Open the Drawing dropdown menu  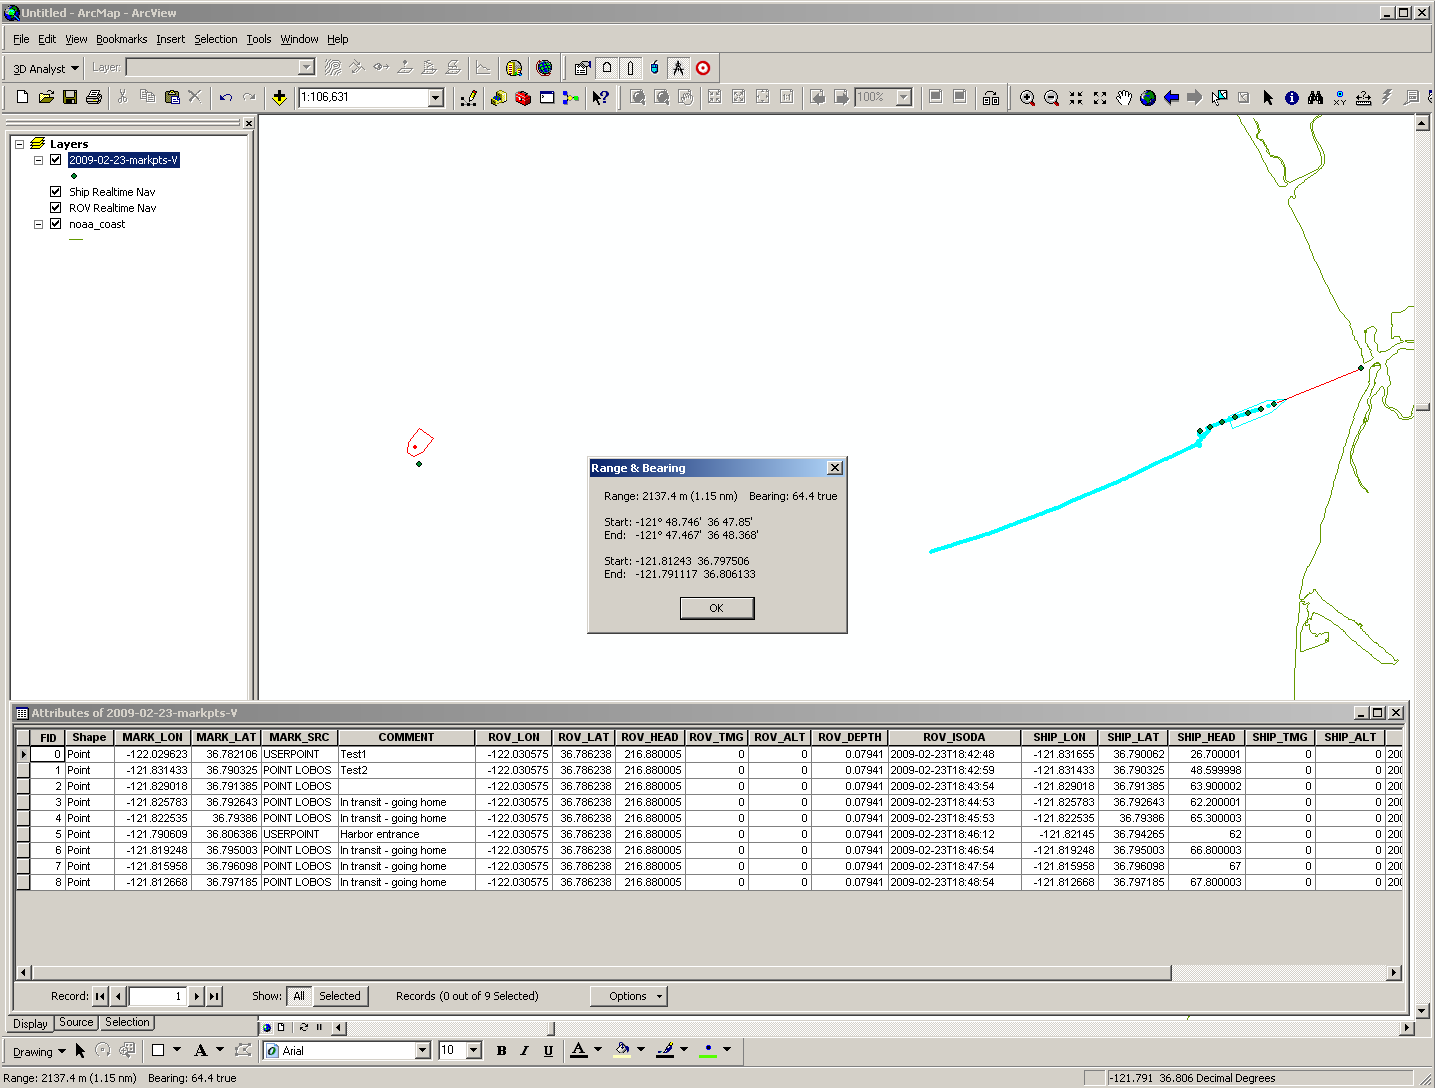tap(39, 1051)
